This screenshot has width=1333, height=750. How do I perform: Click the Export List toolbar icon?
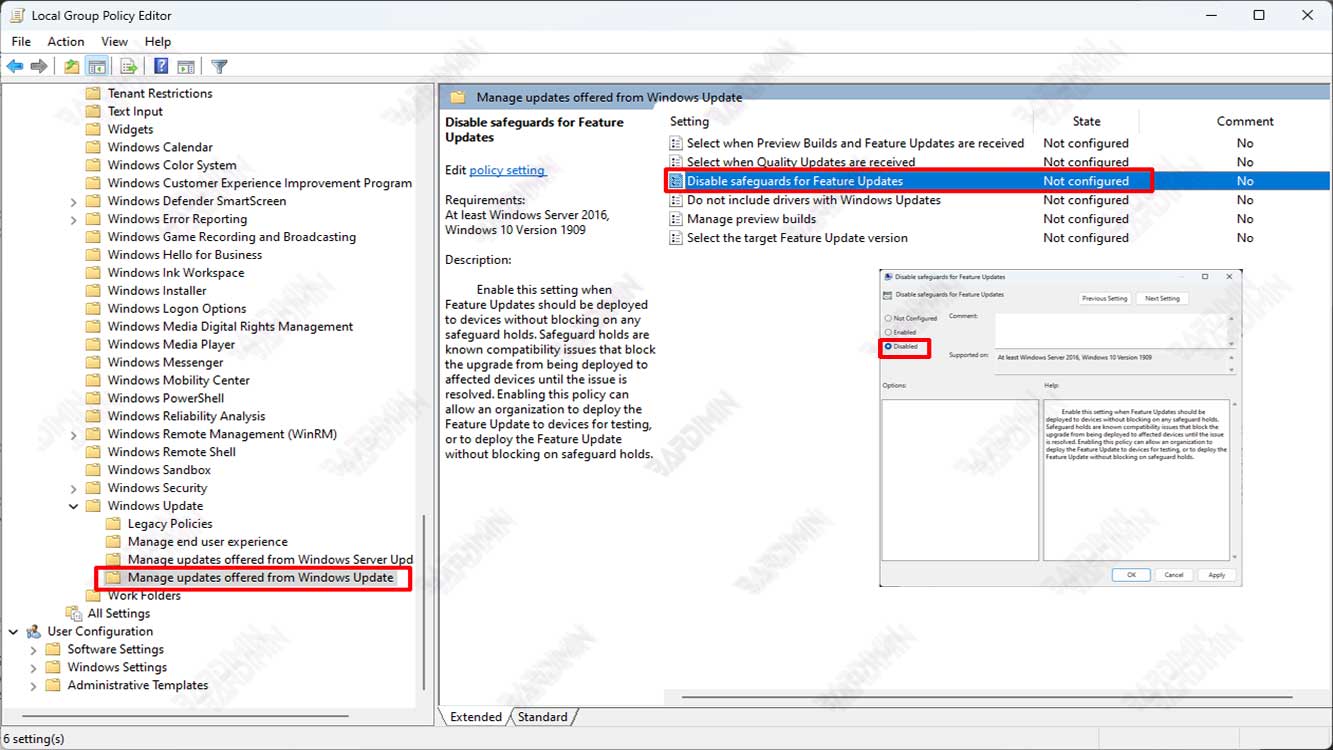(128, 67)
